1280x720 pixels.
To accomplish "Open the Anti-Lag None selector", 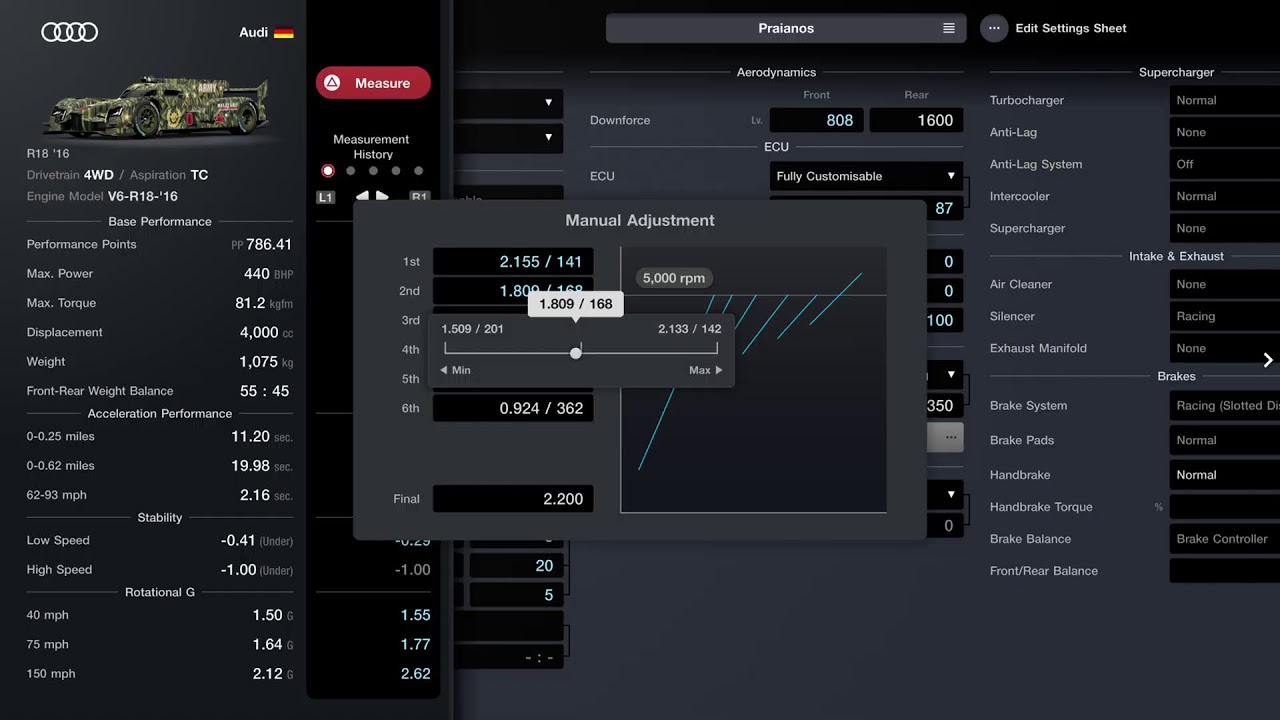I will pyautogui.click(x=1225, y=132).
